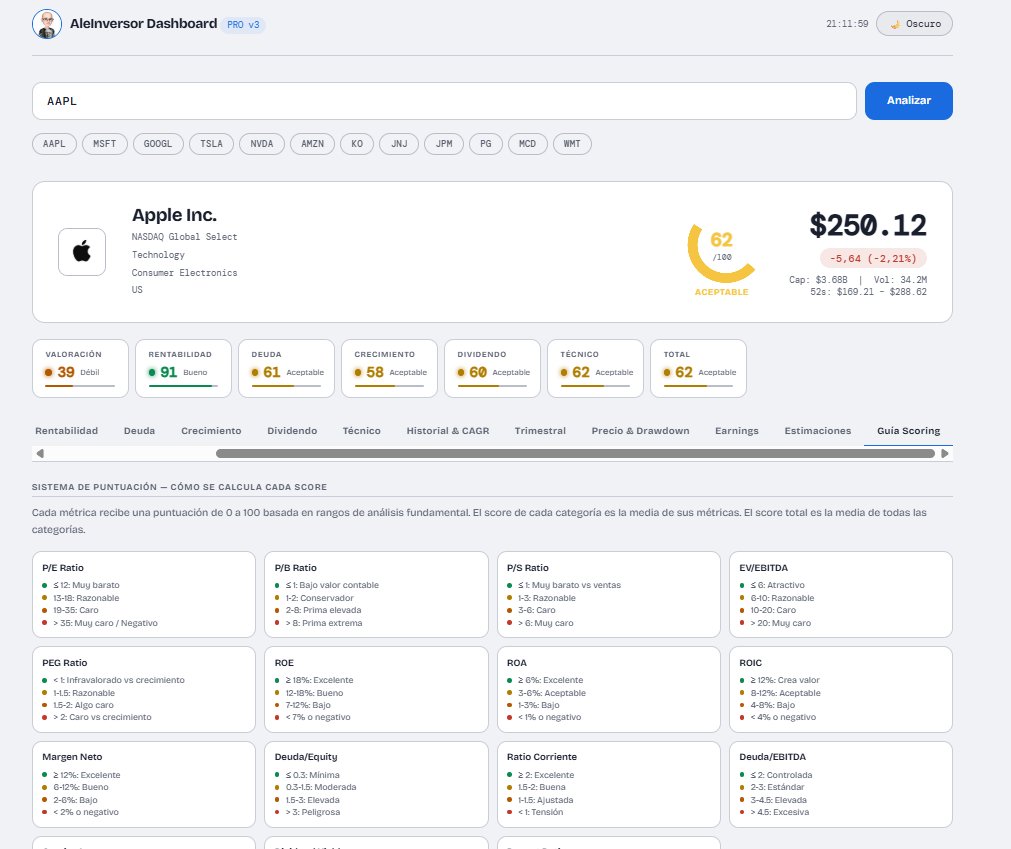The width and height of the screenshot is (1011, 849).
Task: Click the Técnico 62 score card
Action: pos(595,368)
